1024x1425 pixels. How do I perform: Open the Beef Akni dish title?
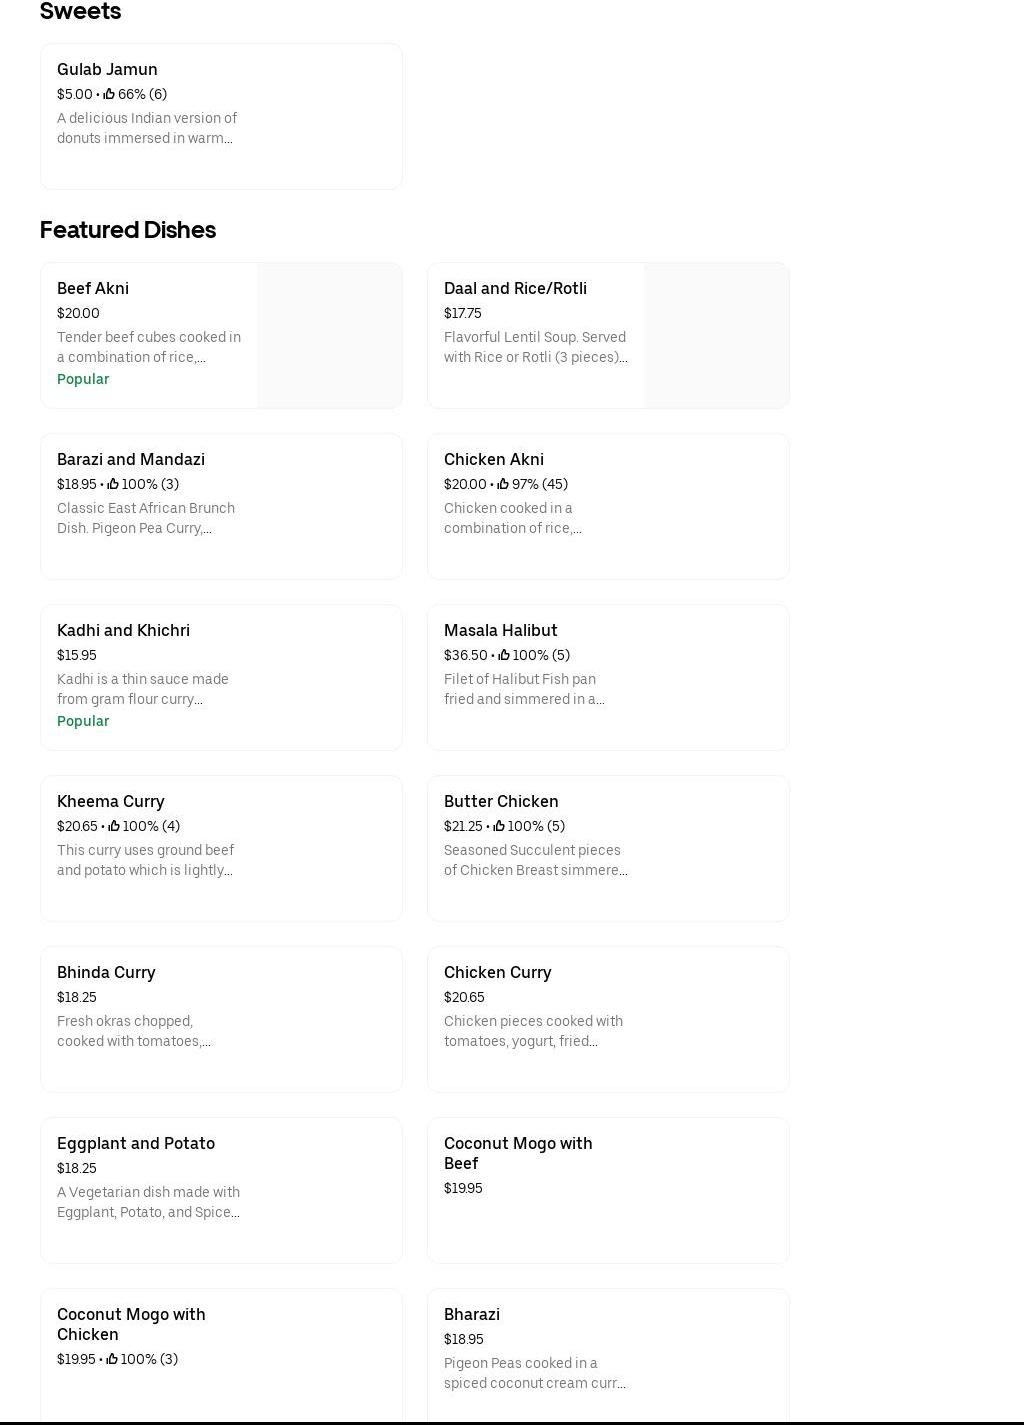click(93, 288)
